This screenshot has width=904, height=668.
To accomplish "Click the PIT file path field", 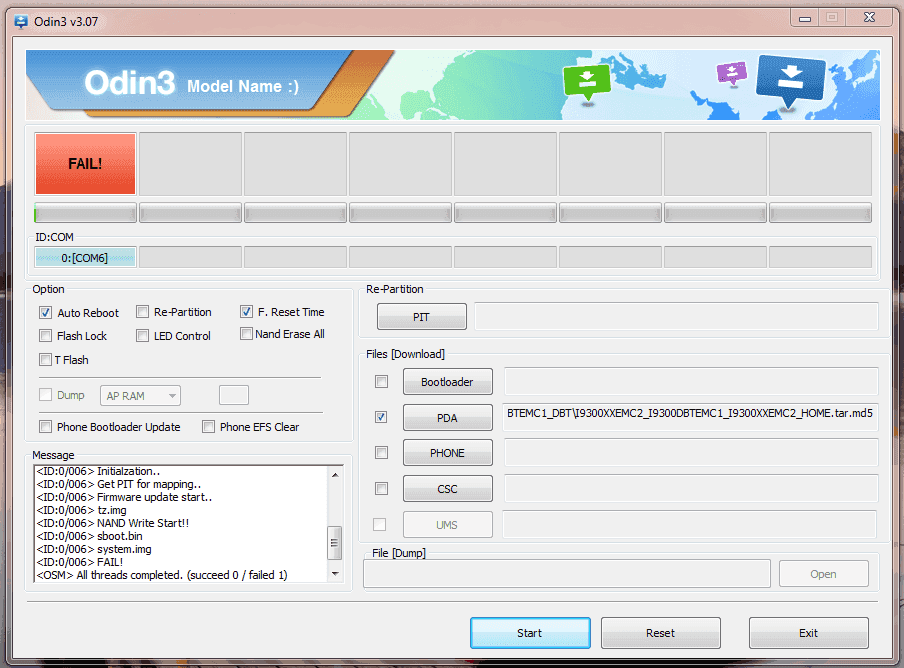I will tap(676, 316).
